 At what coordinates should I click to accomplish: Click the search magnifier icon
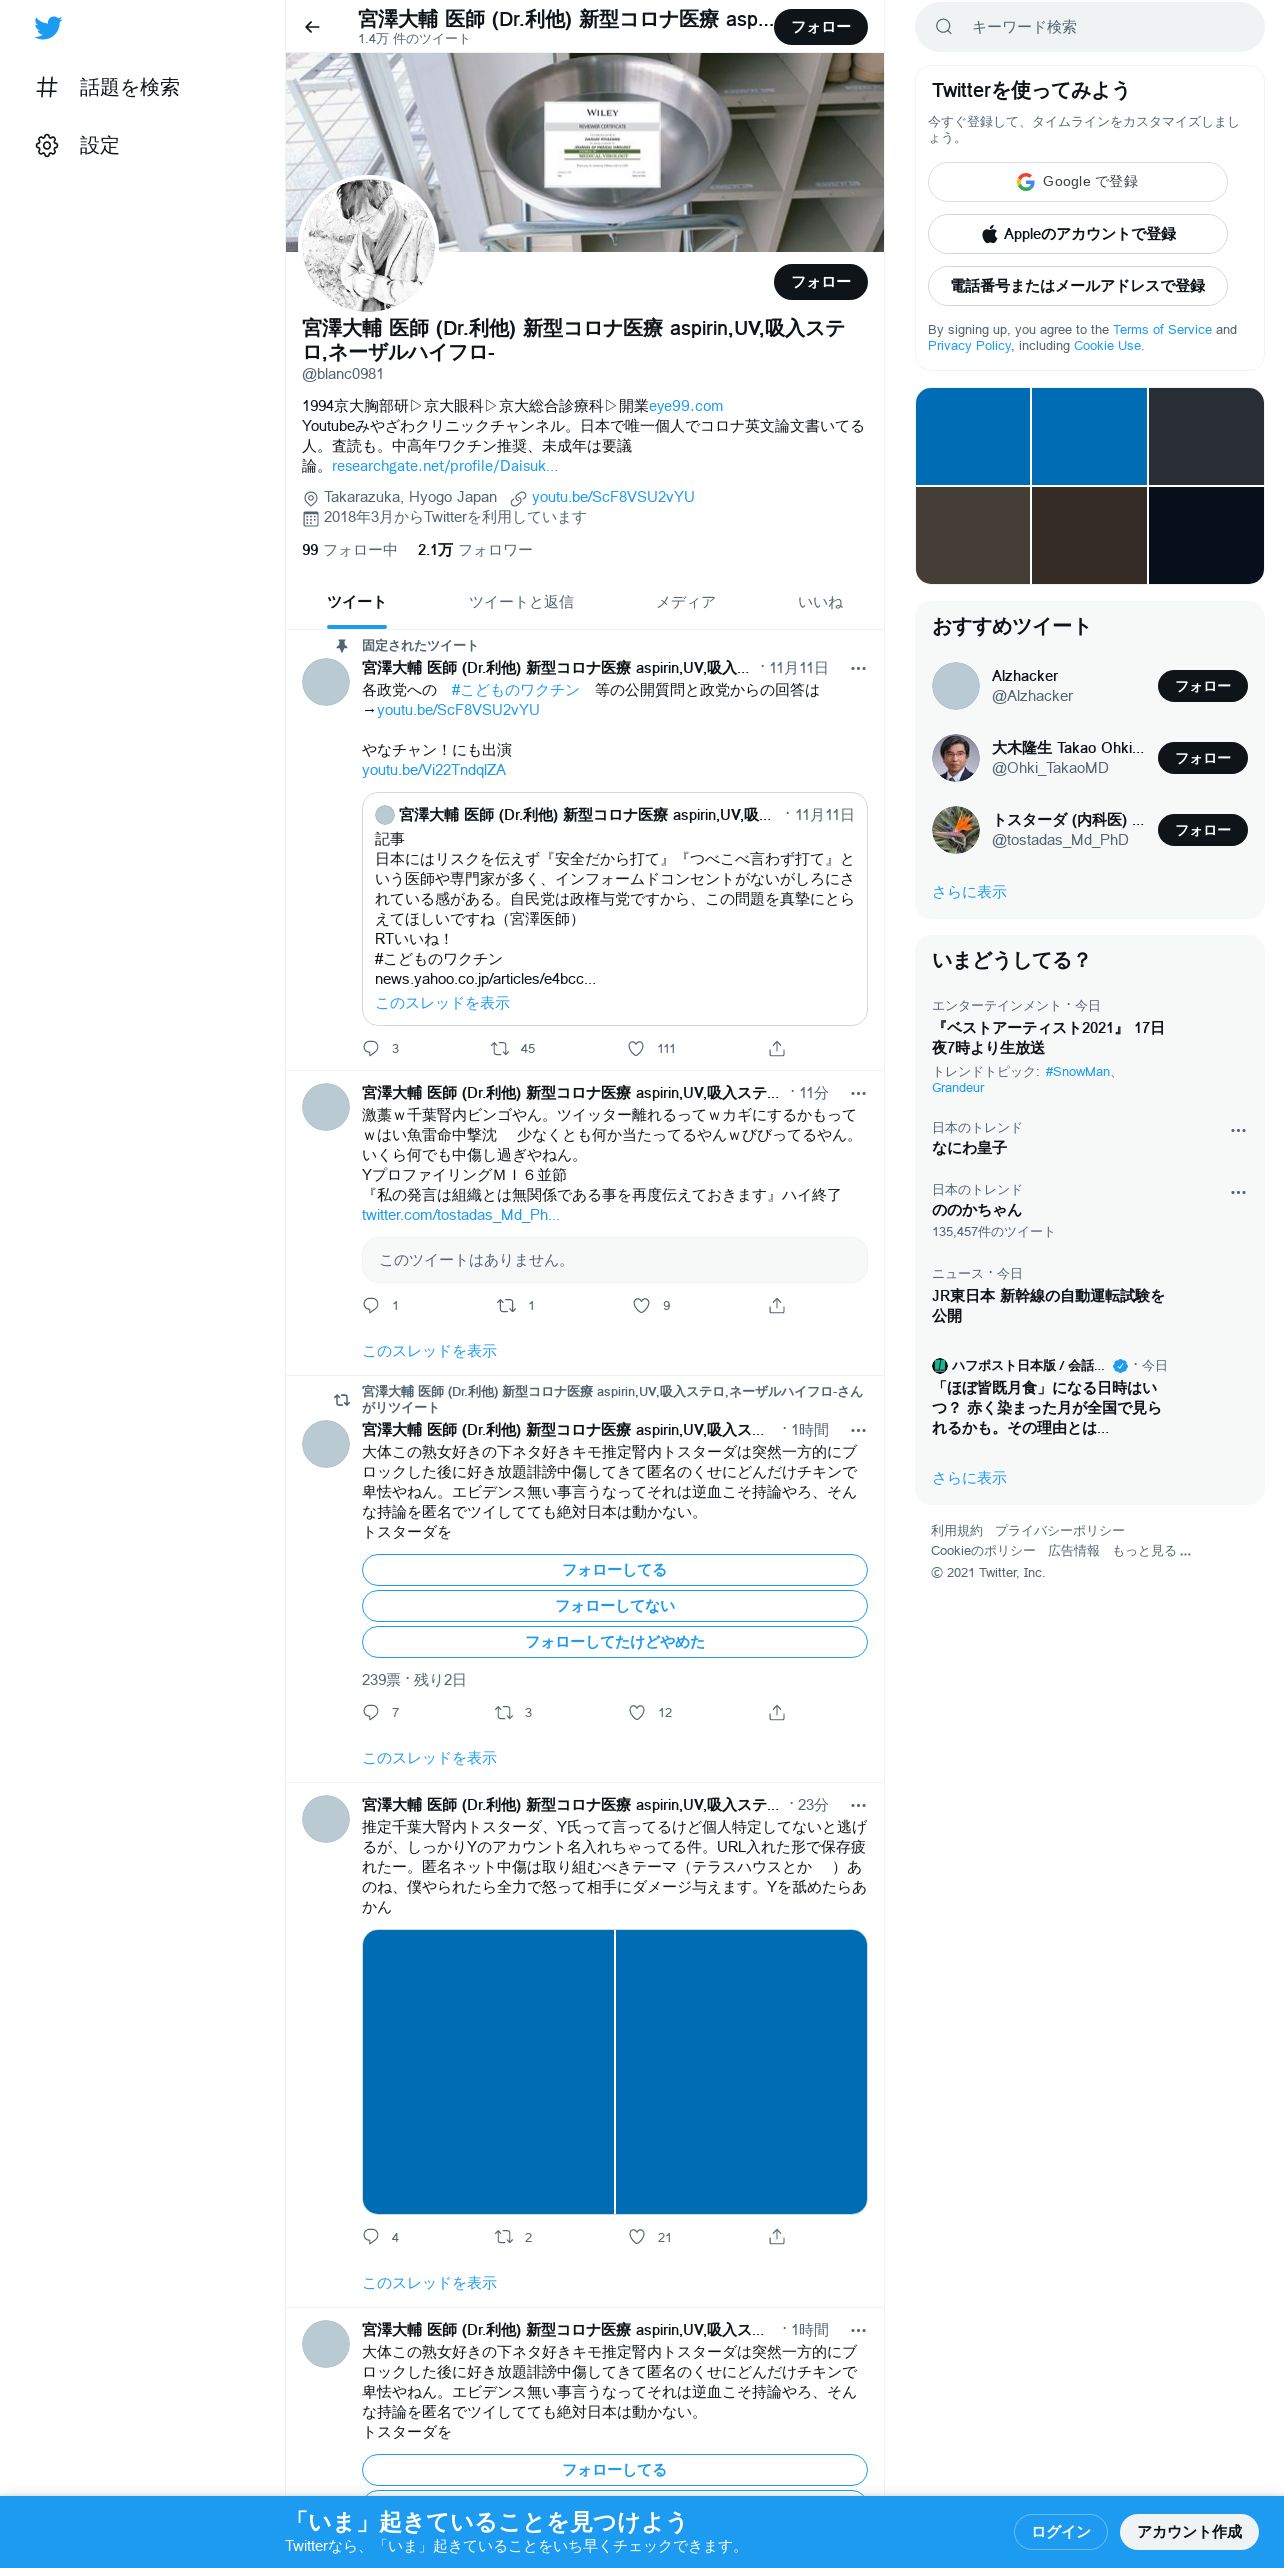point(943,27)
